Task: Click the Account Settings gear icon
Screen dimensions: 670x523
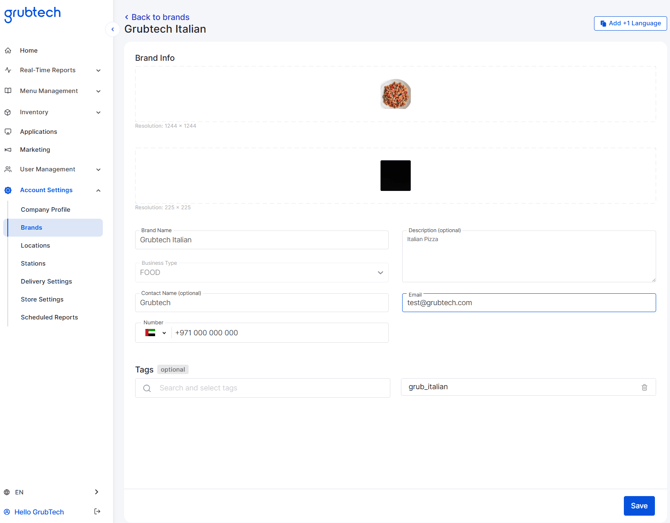Action: [x=8, y=190]
